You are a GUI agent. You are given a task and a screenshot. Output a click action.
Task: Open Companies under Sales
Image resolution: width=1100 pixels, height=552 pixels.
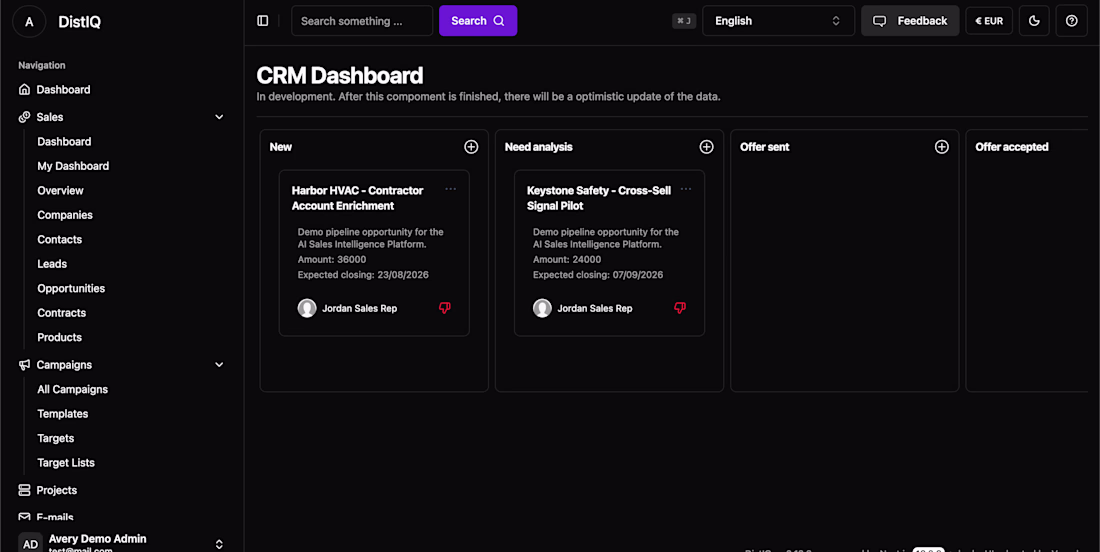[65, 215]
